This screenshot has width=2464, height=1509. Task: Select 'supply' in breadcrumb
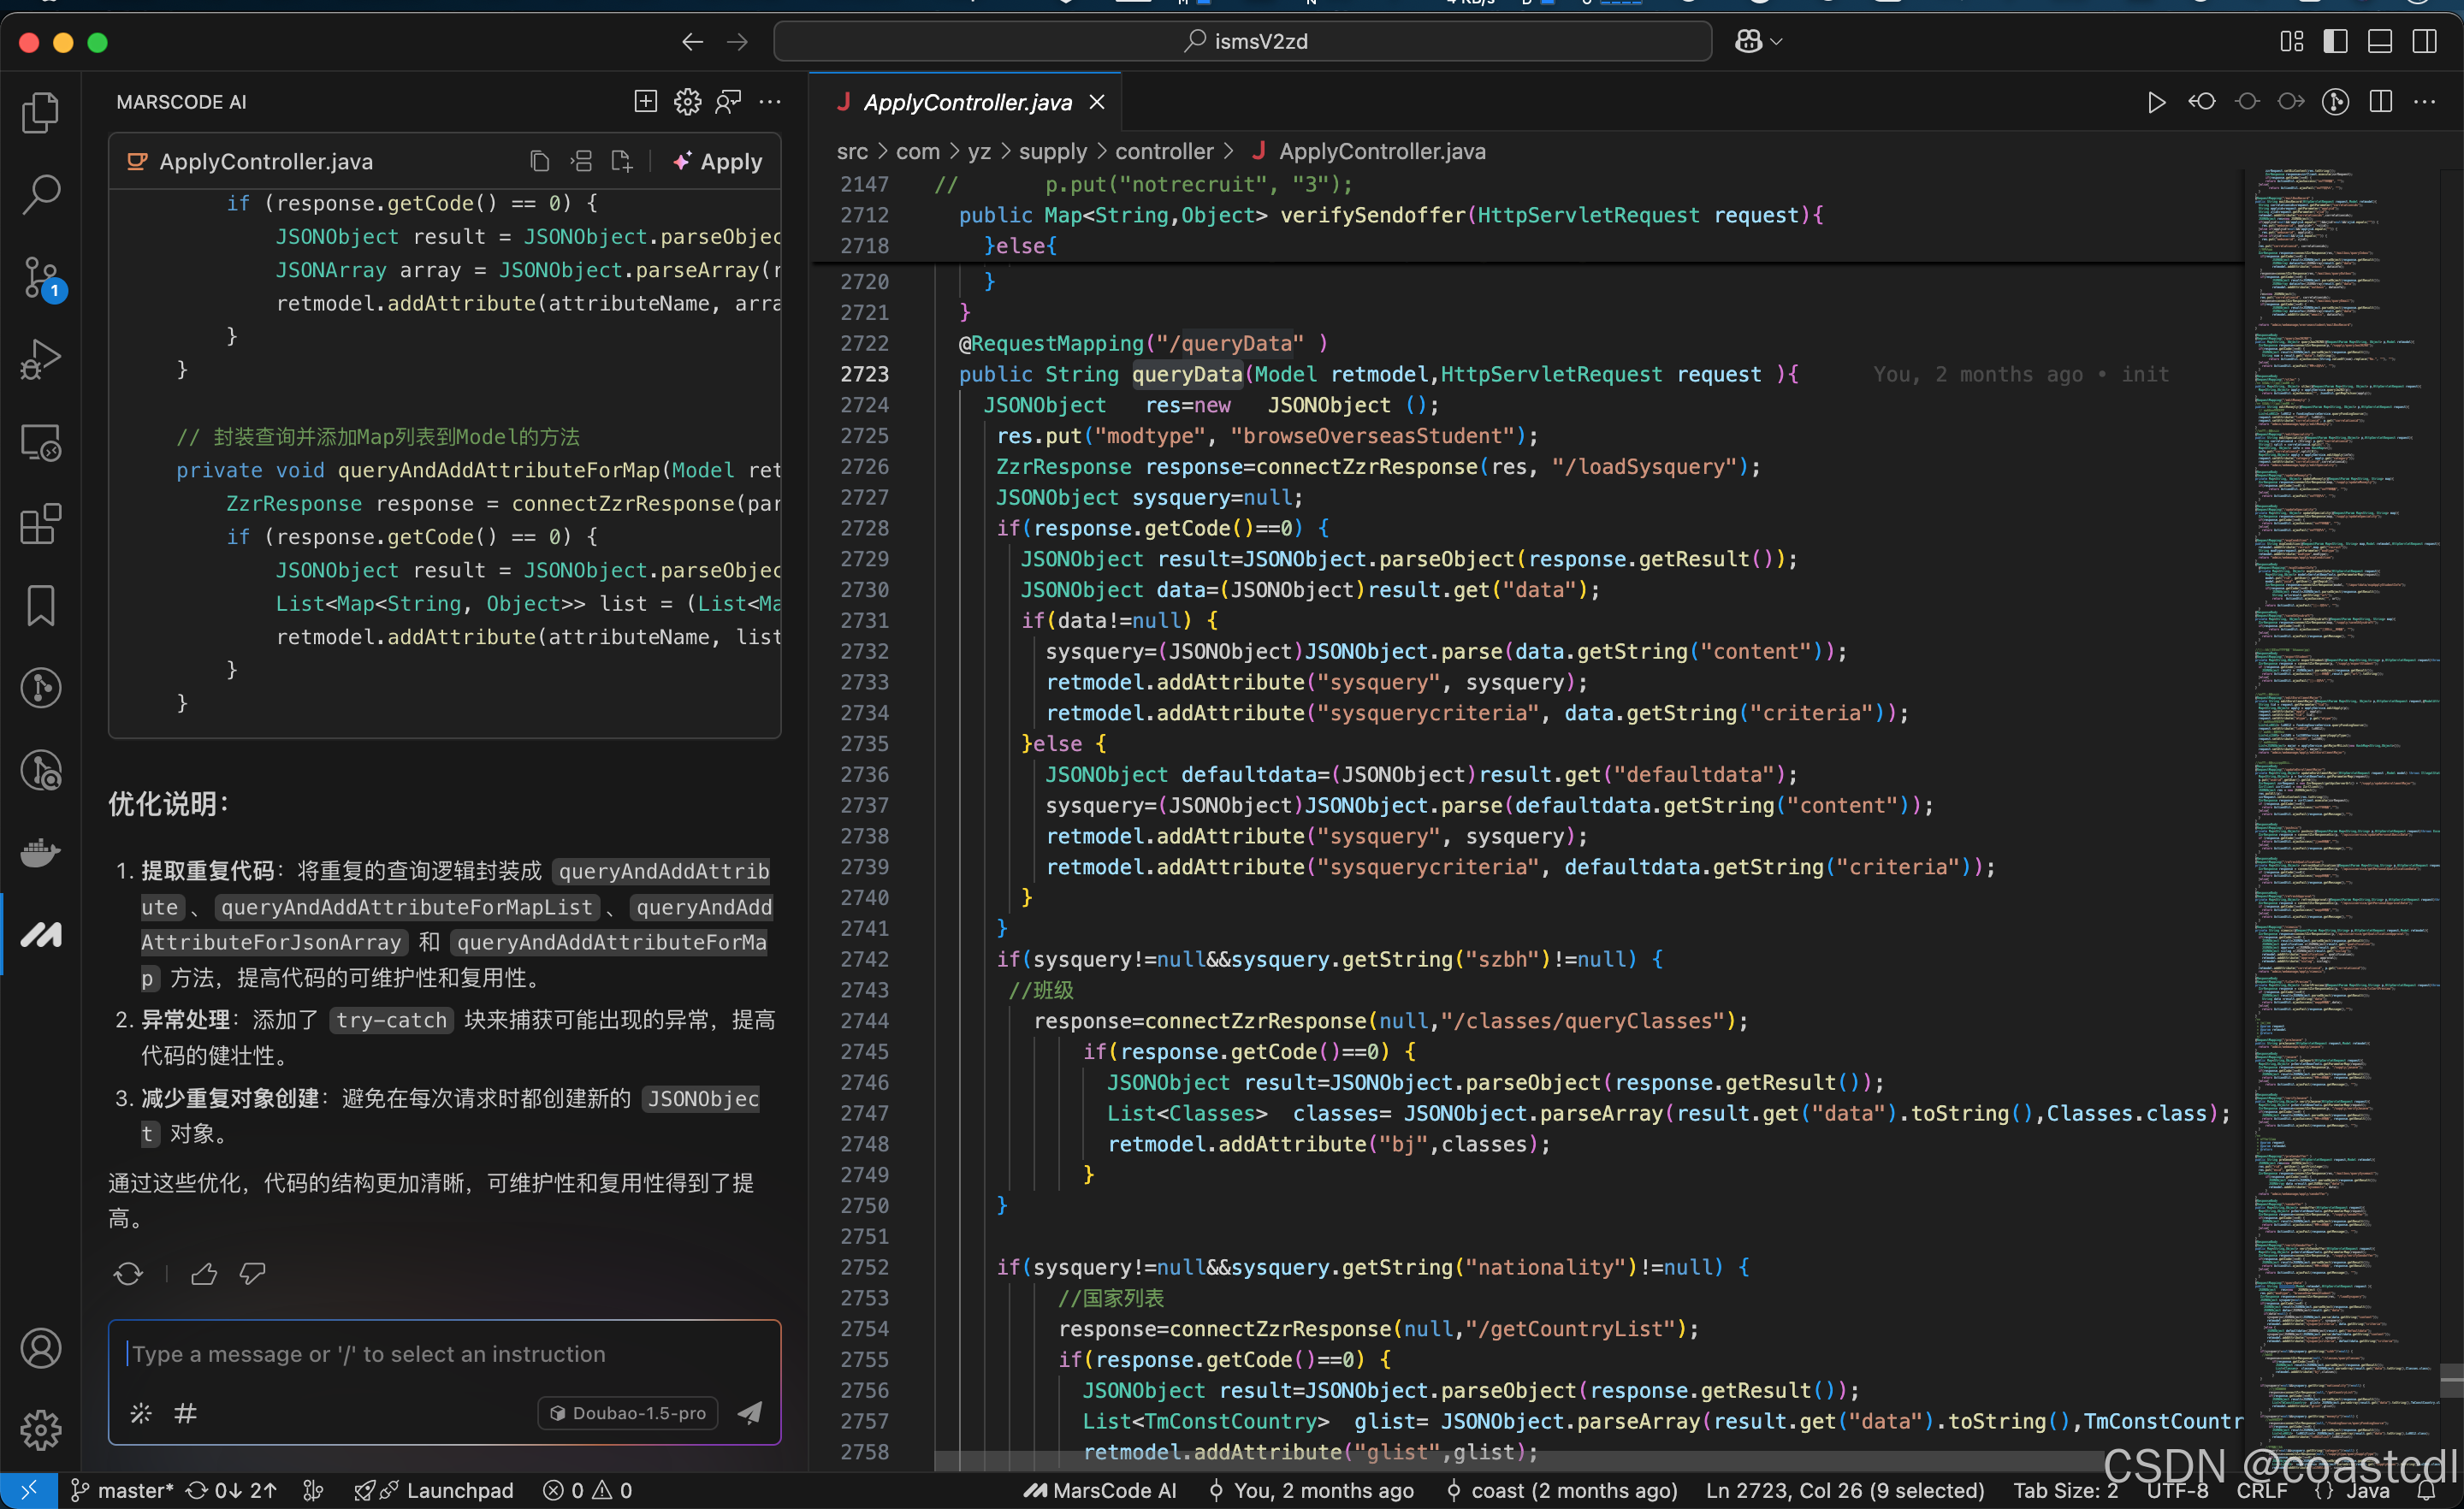[1052, 151]
